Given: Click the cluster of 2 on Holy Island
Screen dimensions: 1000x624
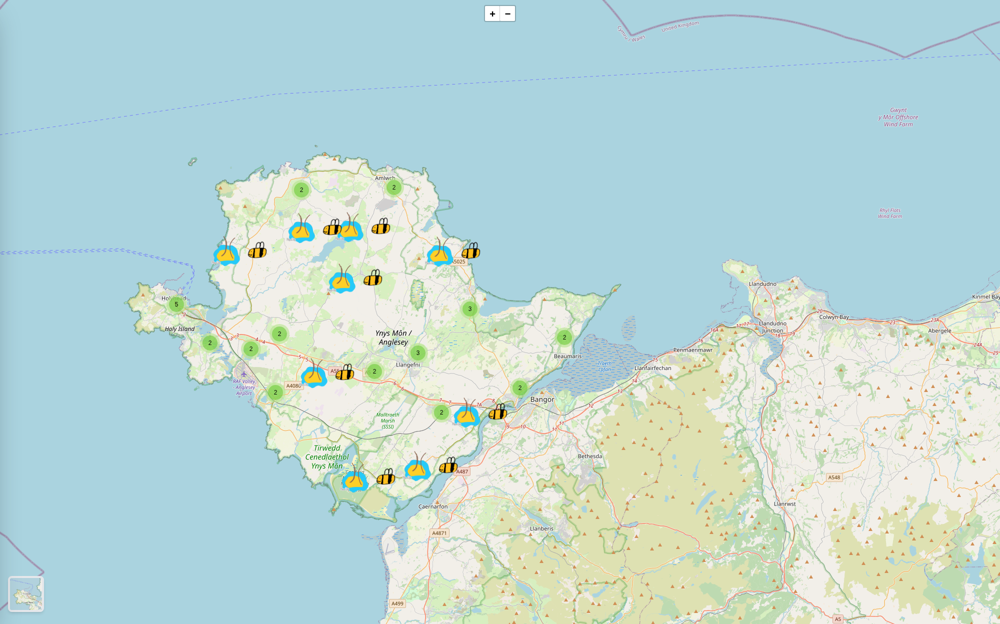Looking at the screenshot, I should 209,343.
